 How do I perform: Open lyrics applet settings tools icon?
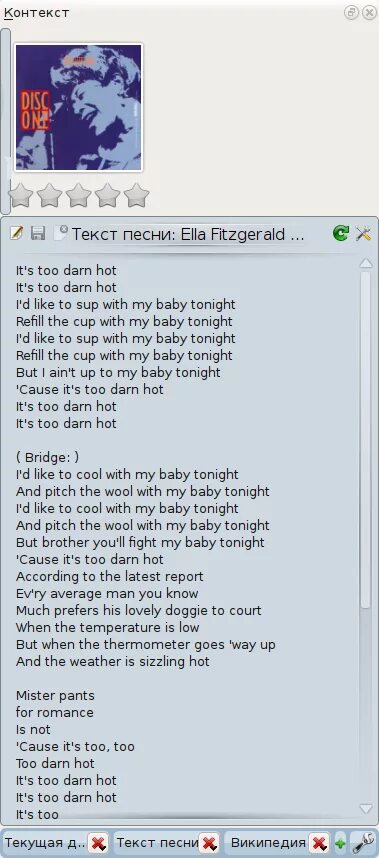(363, 234)
